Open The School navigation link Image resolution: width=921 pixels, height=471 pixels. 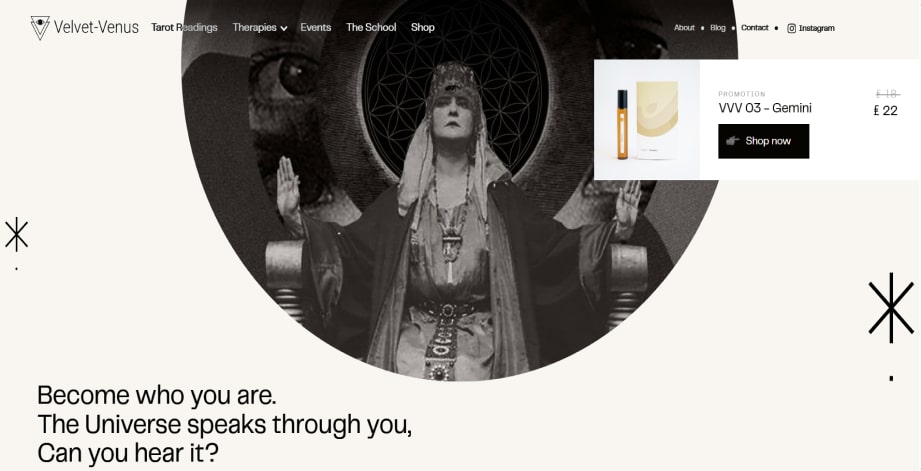(x=371, y=27)
